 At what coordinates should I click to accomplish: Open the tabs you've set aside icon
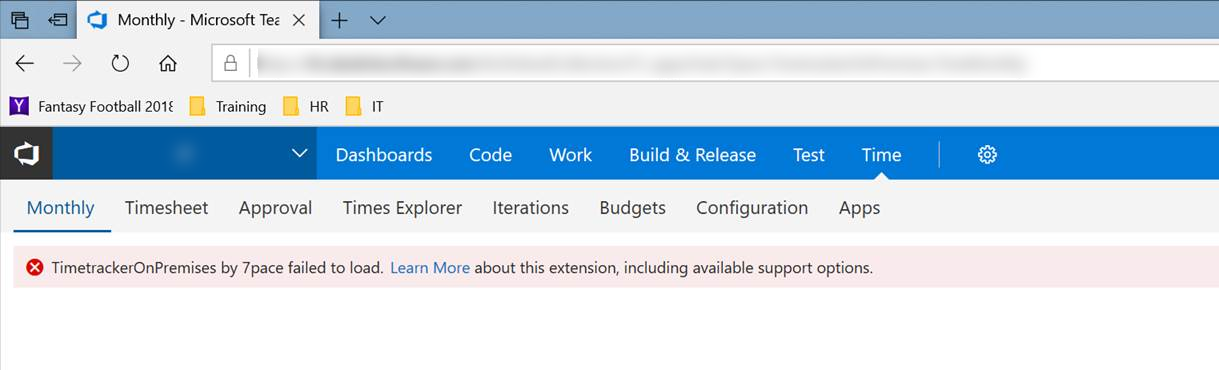(x=20, y=19)
